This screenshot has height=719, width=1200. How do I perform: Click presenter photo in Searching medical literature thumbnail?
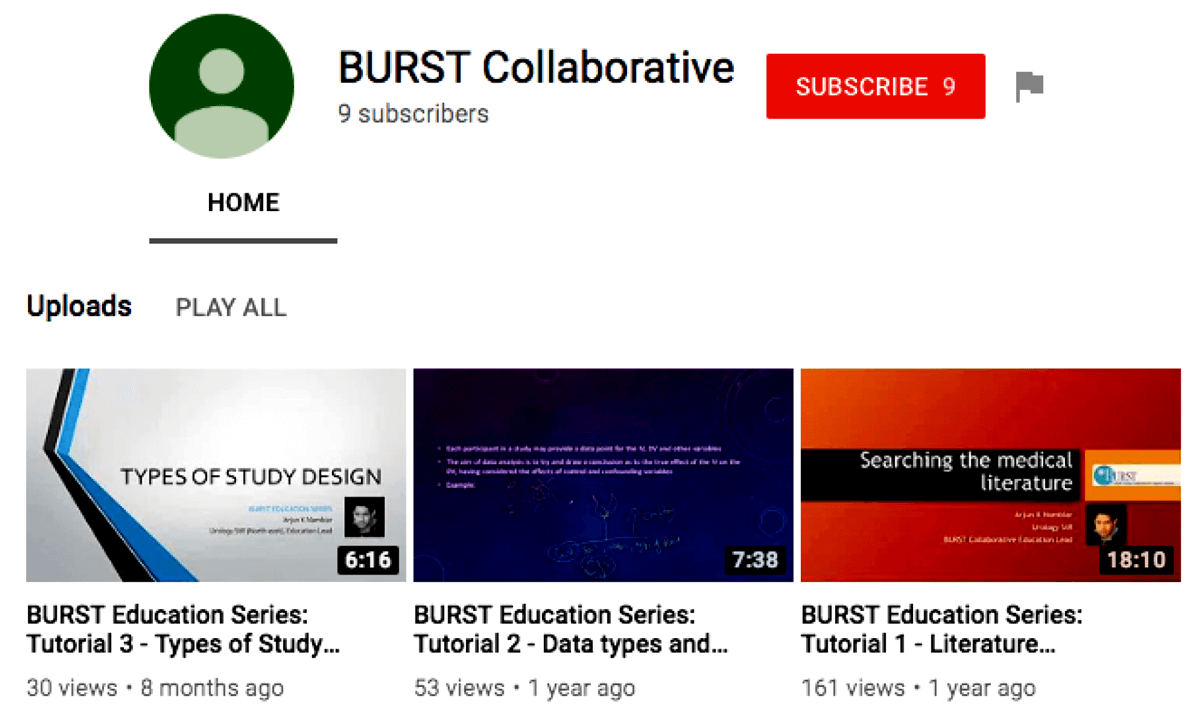(x=1106, y=524)
